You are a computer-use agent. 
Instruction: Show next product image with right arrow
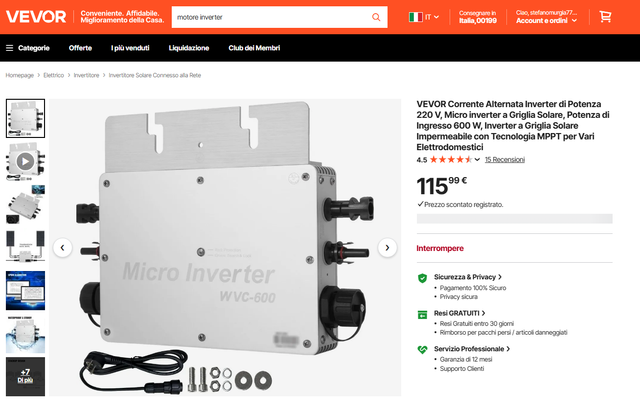click(387, 248)
